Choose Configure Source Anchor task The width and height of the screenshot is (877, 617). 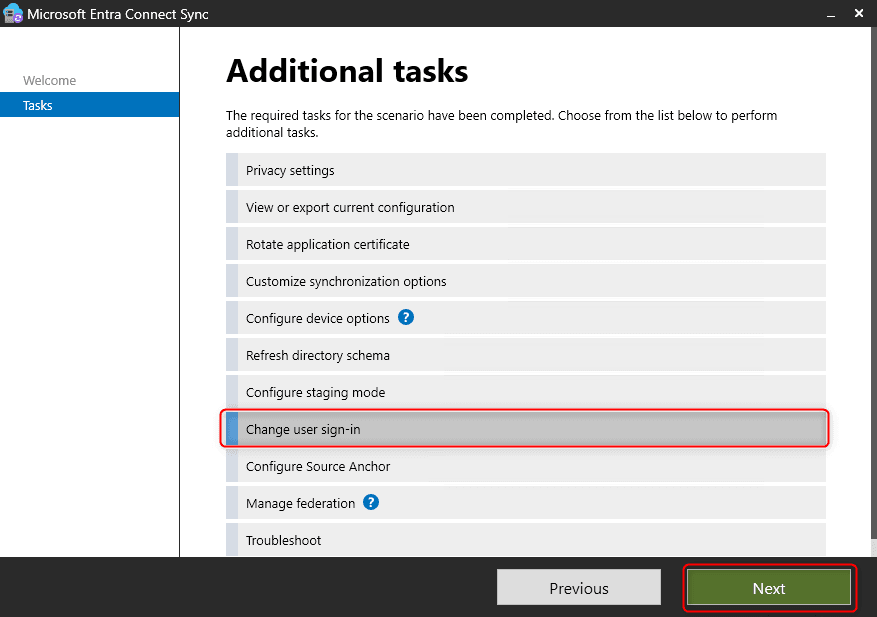click(x=318, y=466)
